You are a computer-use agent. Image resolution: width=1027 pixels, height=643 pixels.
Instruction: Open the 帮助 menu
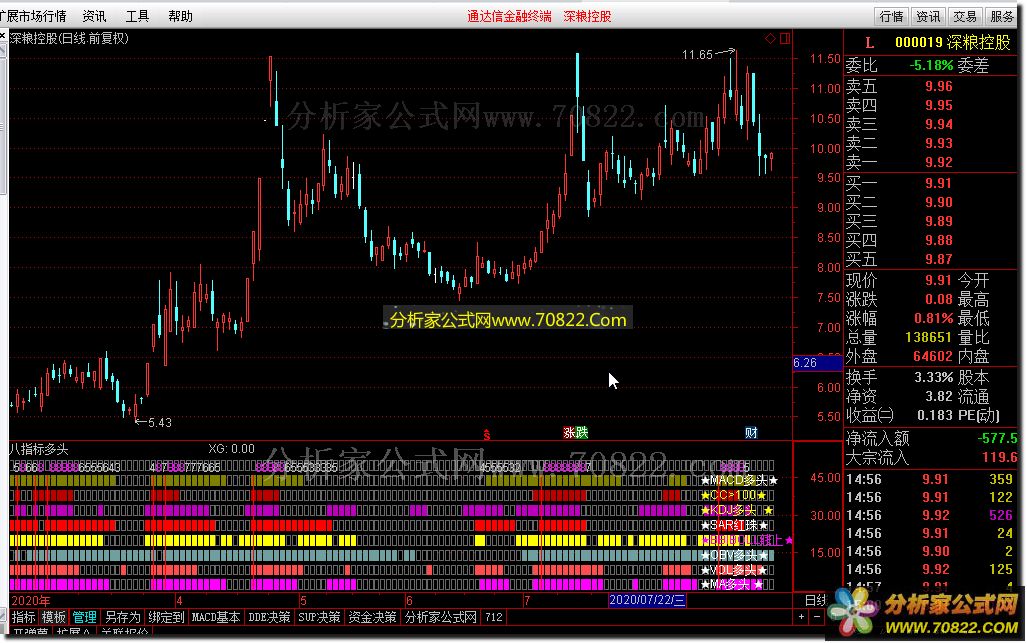click(180, 16)
